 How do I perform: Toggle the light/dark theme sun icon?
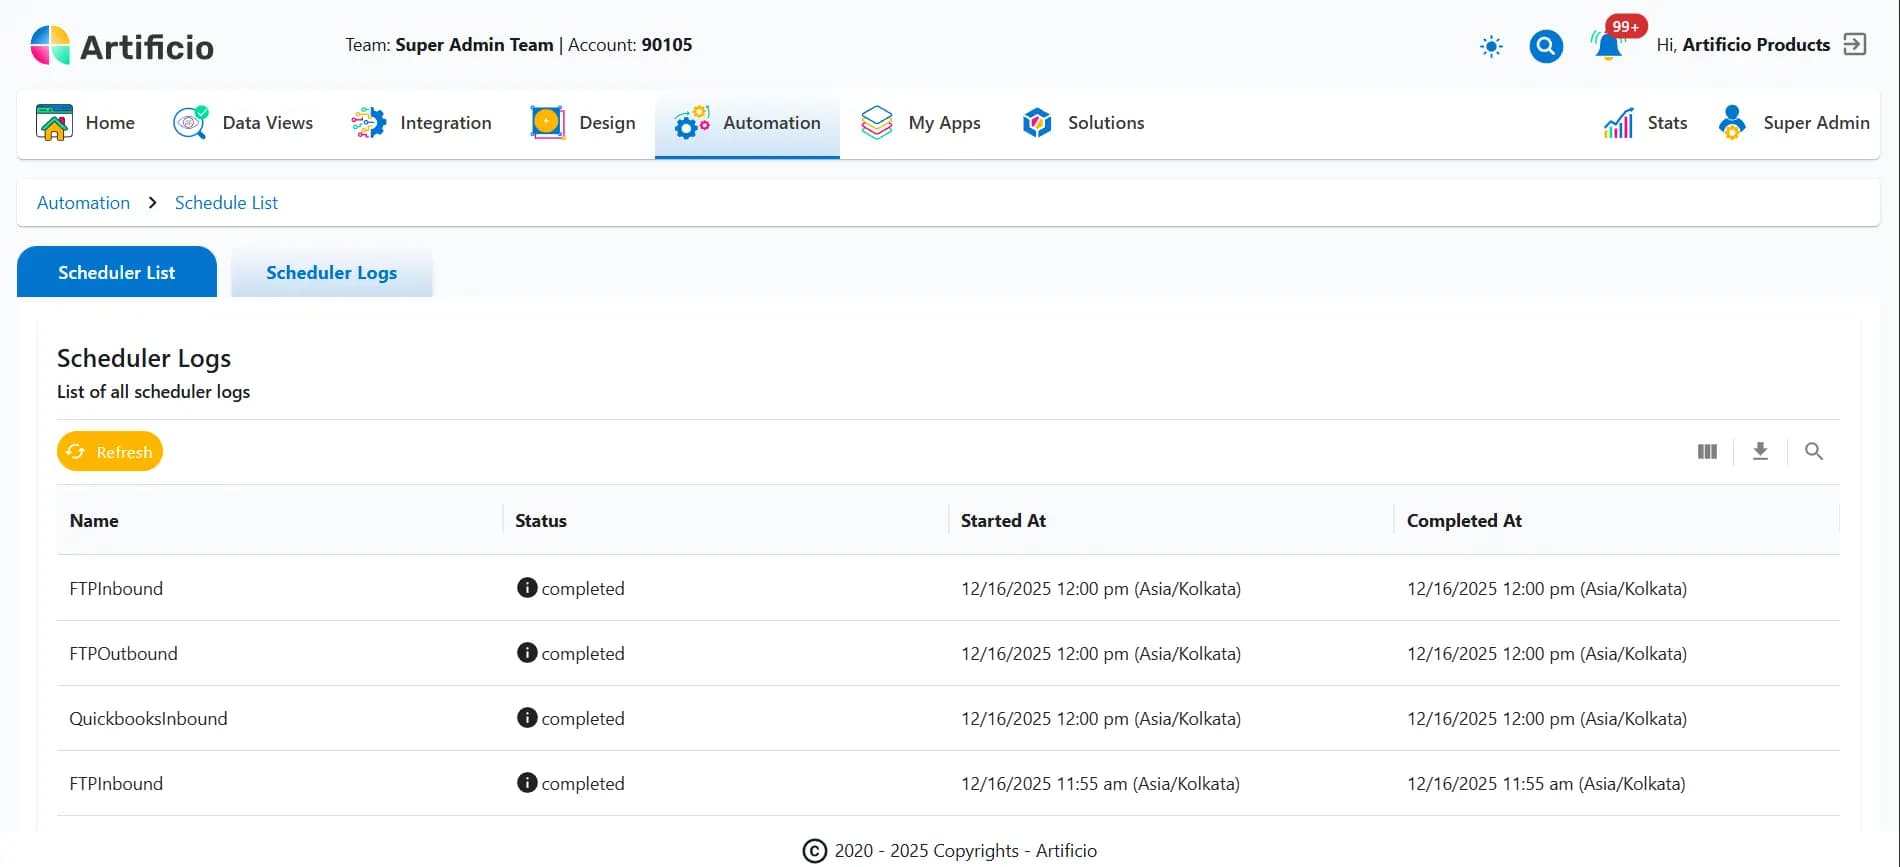(1491, 46)
